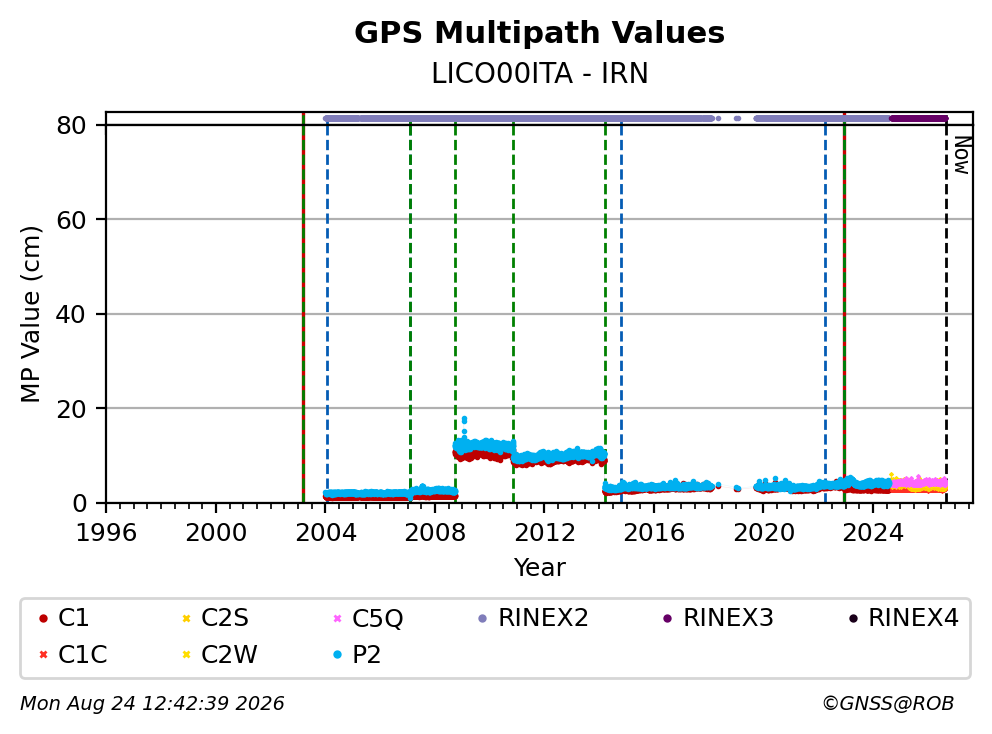992x734 pixels.
Task: Click the P2 blue legend marker
Action: click(337, 655)
